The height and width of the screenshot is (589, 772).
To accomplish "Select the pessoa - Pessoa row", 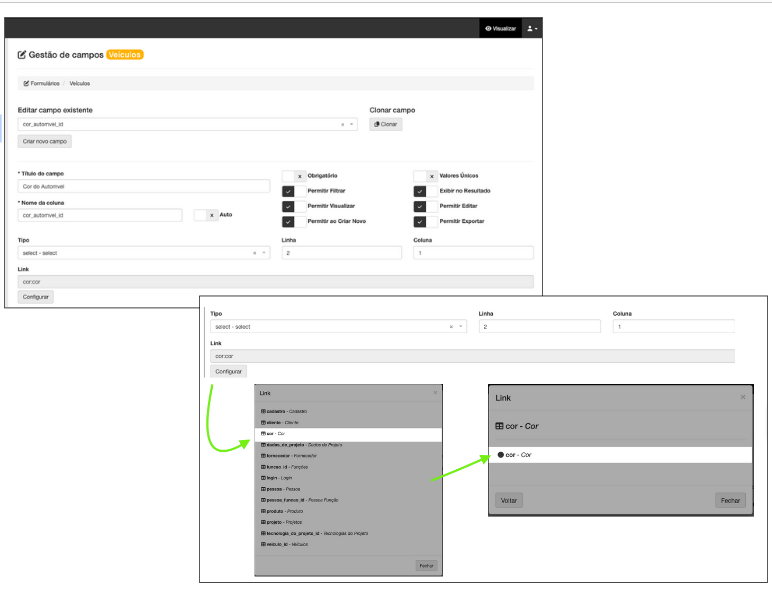I will coord(348,489).
